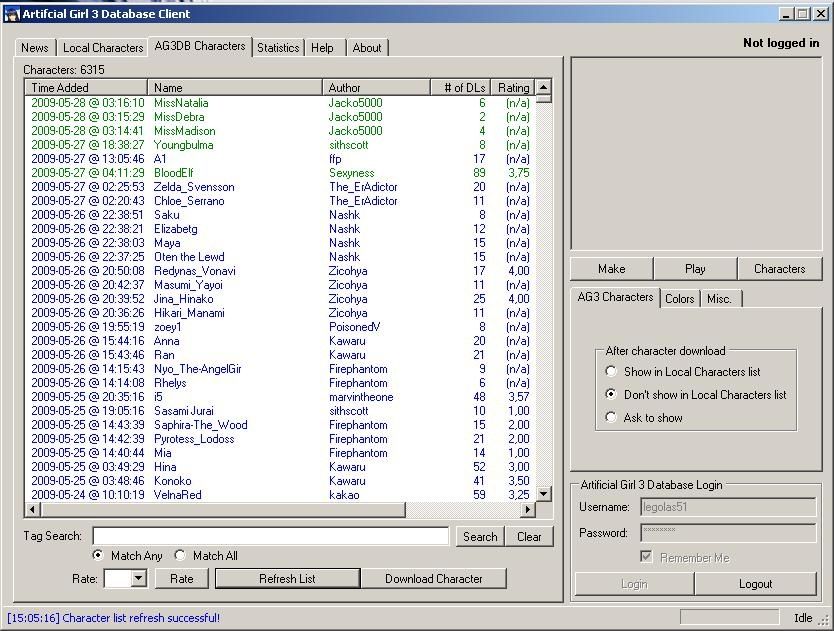Image resolution: width=834 pixels, height=631 pixels.
Task: Switch to the Local Characters tab
Action: coord(103,48)
